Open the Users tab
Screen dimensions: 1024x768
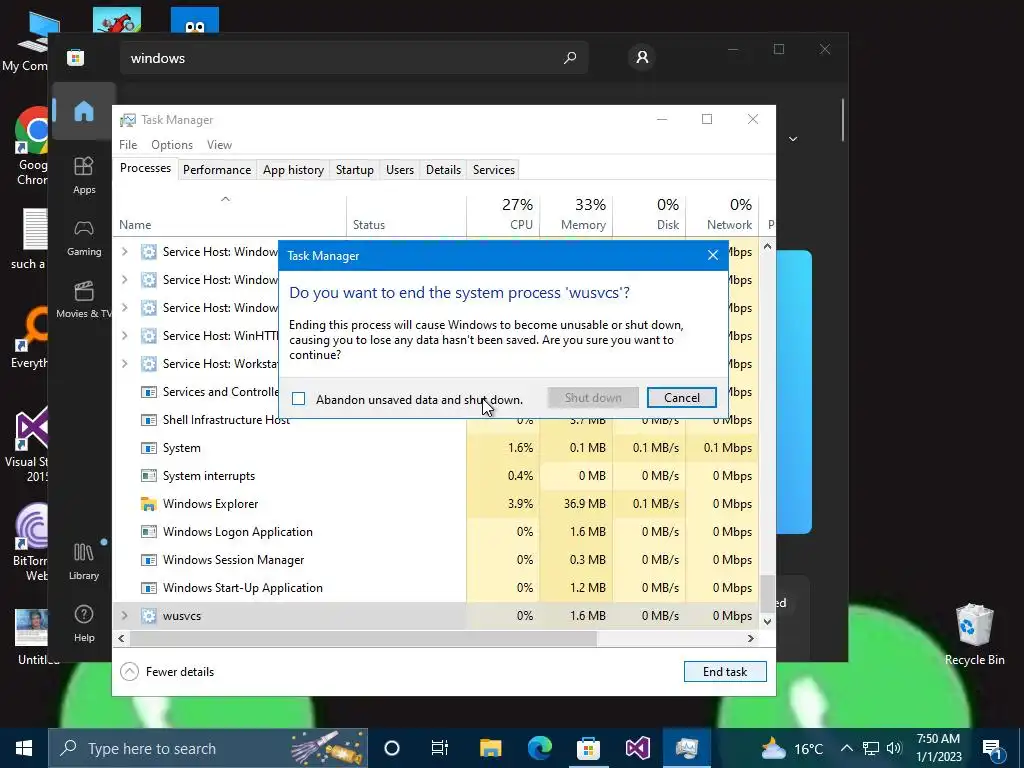coord(400,170)
